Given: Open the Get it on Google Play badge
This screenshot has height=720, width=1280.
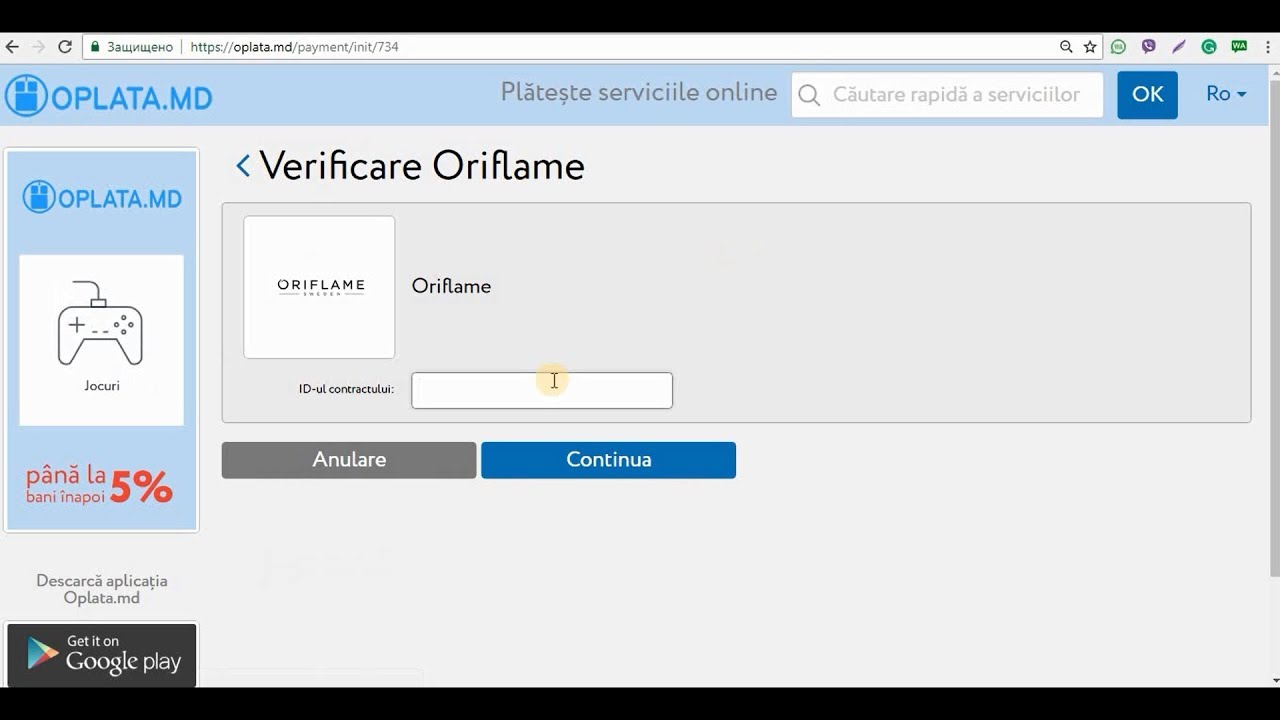Looking at the screenshot, I should point(102,655).
